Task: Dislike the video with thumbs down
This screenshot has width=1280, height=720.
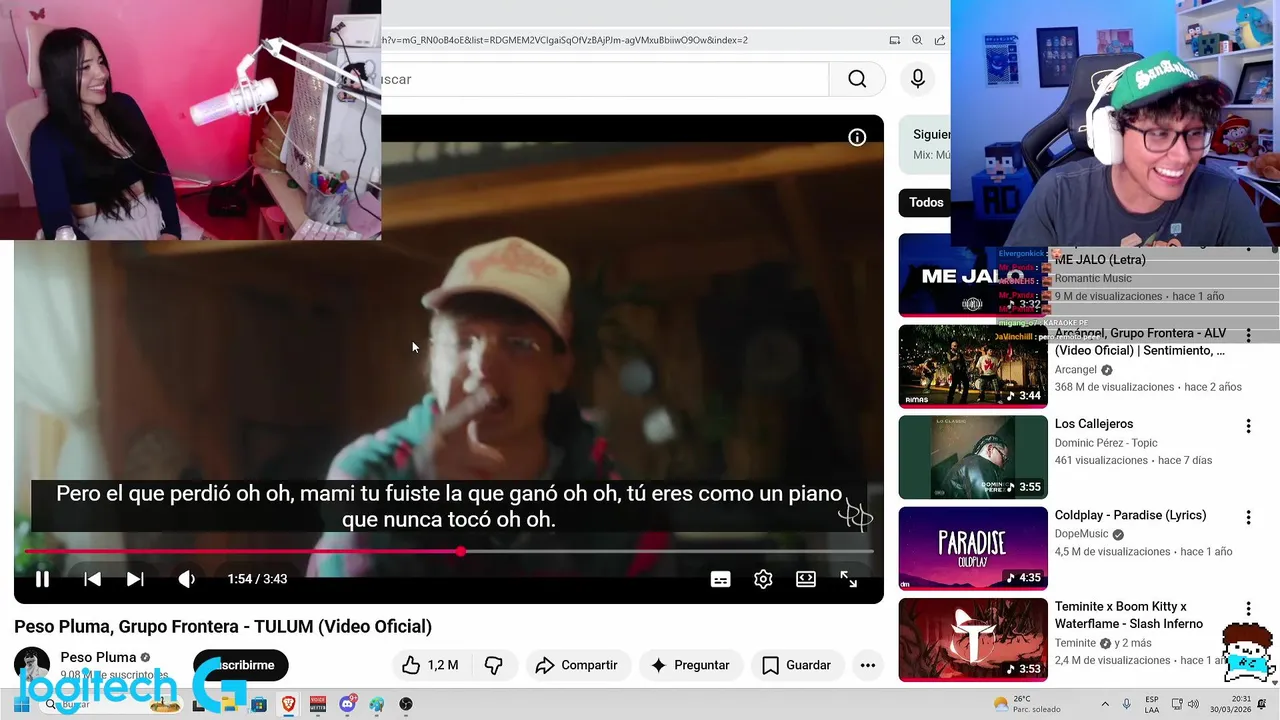Action: pyautogui.click(x=493, y=665)
